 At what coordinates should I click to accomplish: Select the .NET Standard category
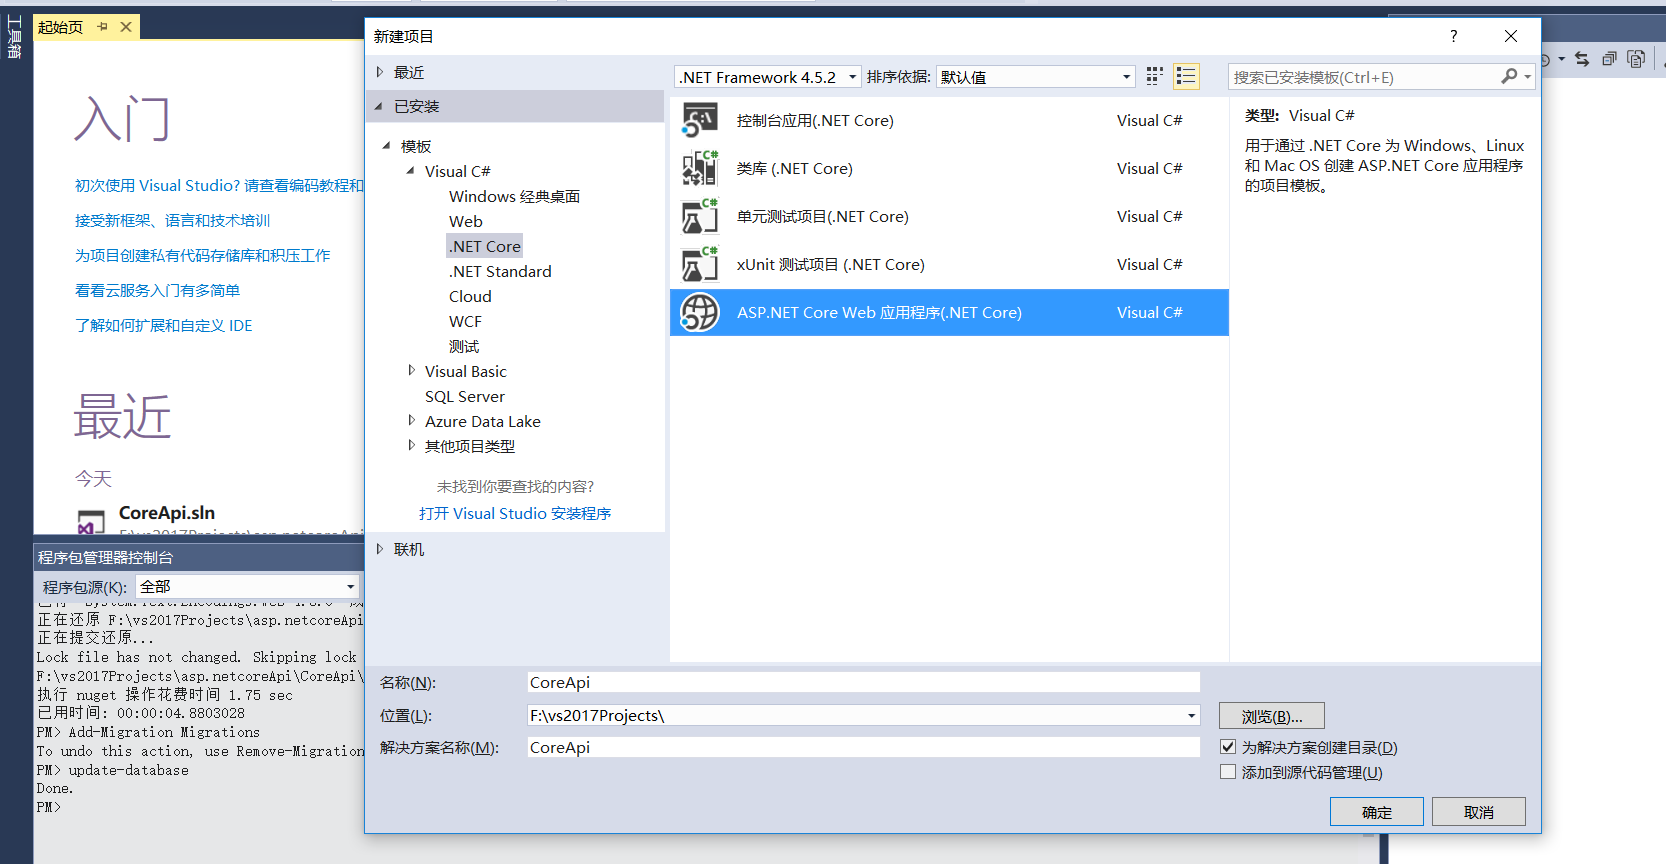(x=500, y=271)
